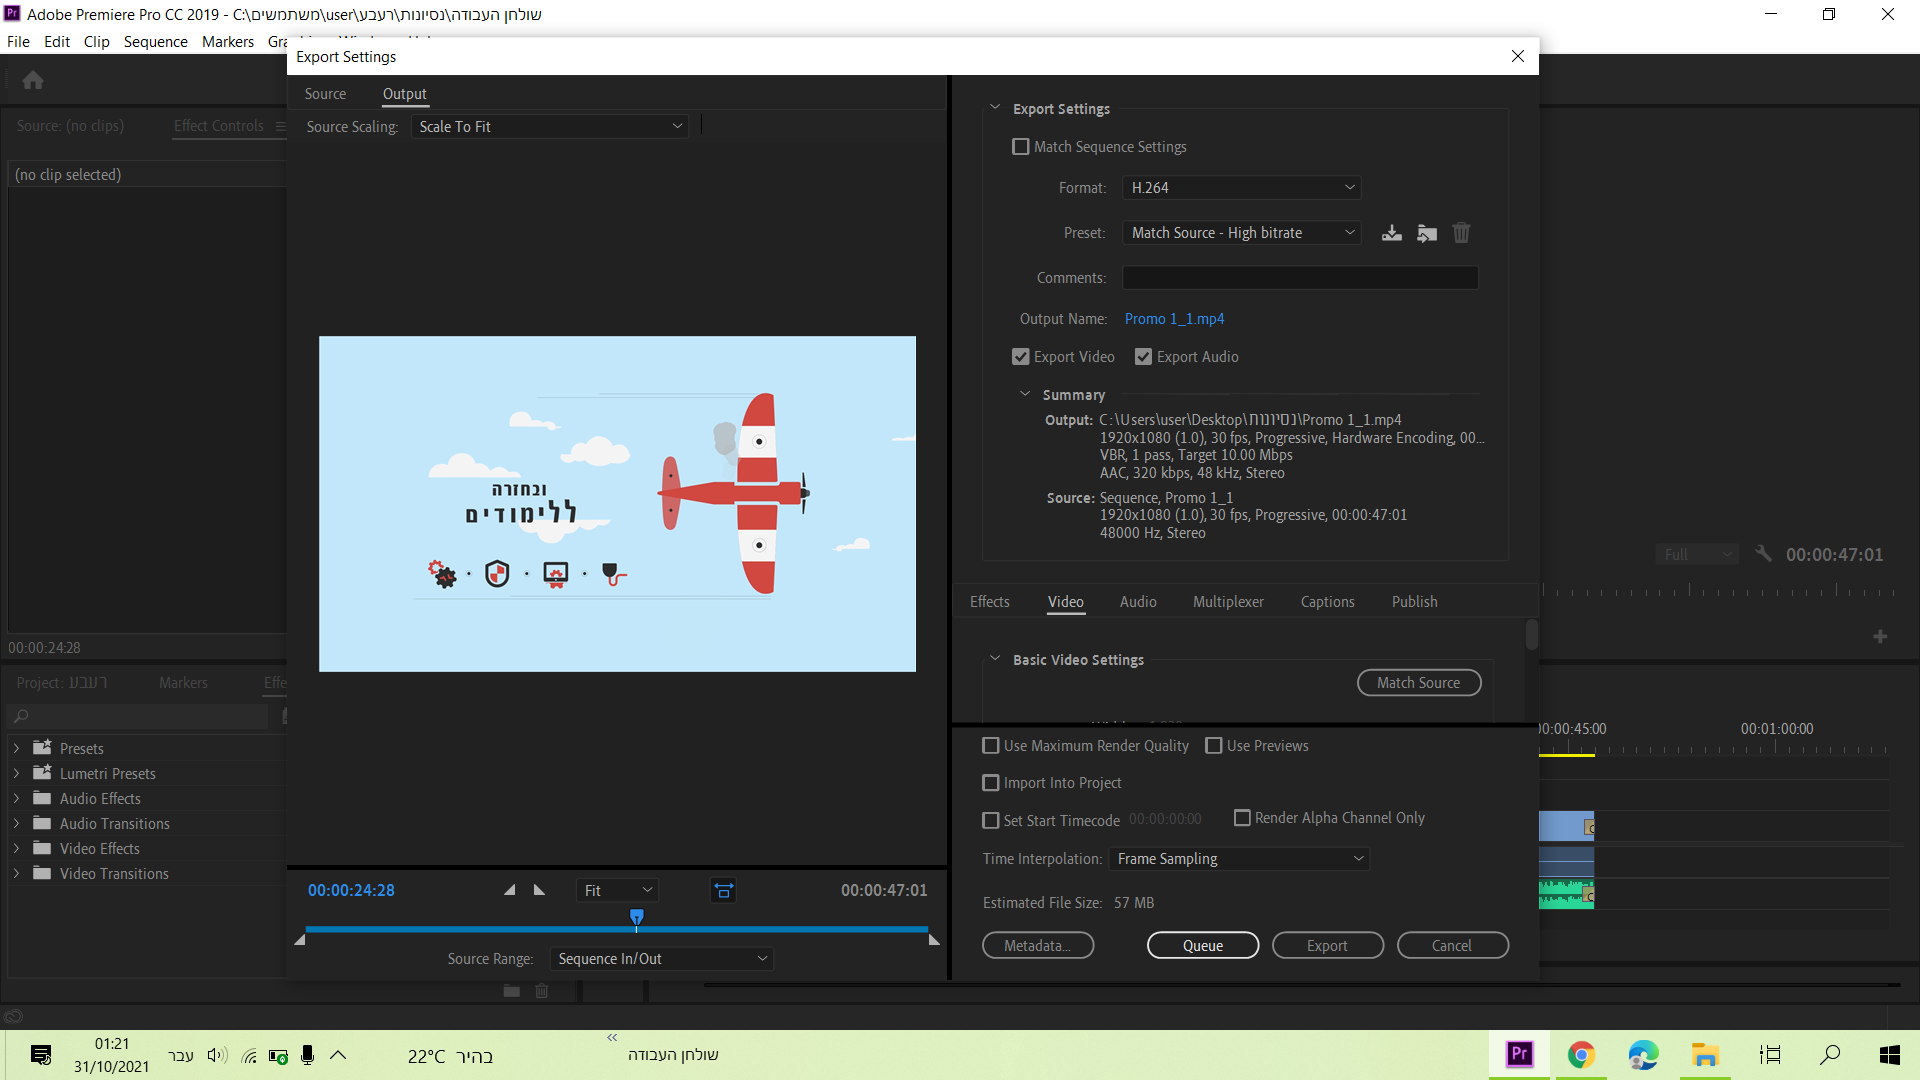Enable Use Maximum Render Quality

[991, 746]
